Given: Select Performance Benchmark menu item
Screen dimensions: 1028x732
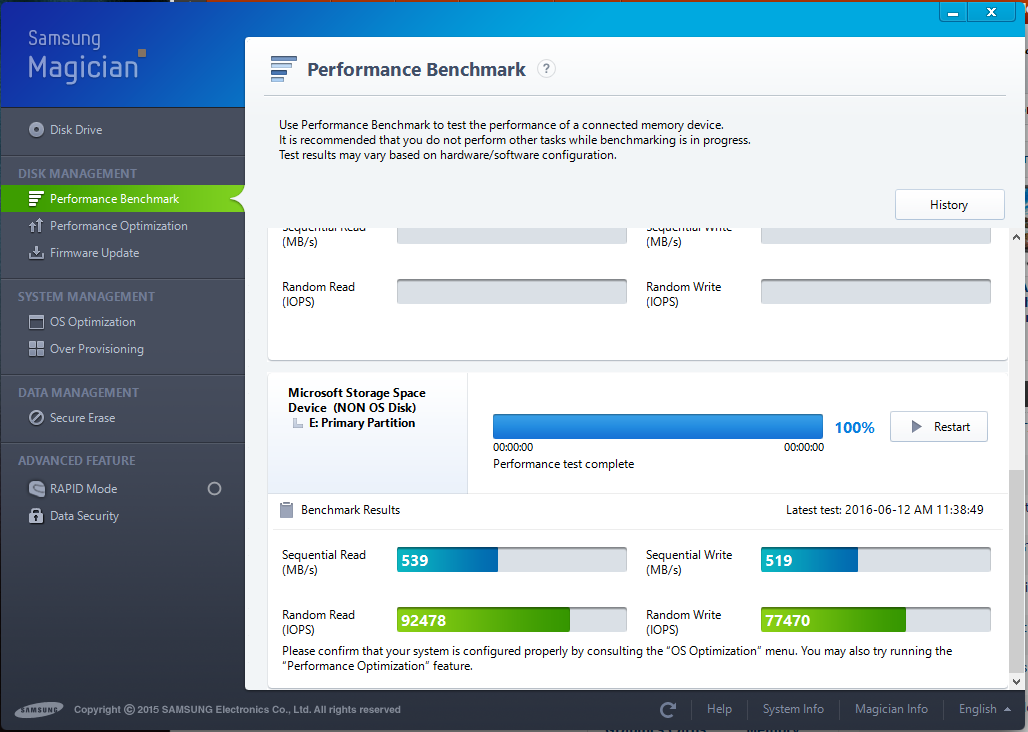Looking at the screenshot, I should click(x=123, y=199).
